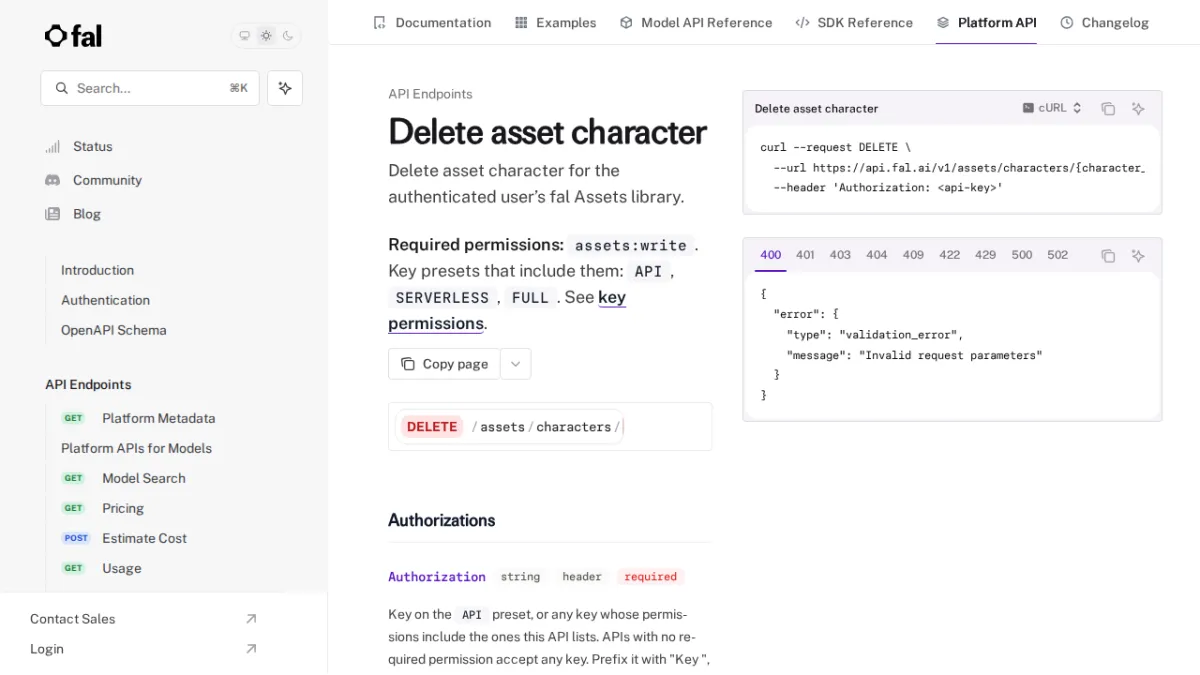This screenshot has height=675, width=1200.
Task: Click the arrow icon beside Login
Action: tap(251, 649)
